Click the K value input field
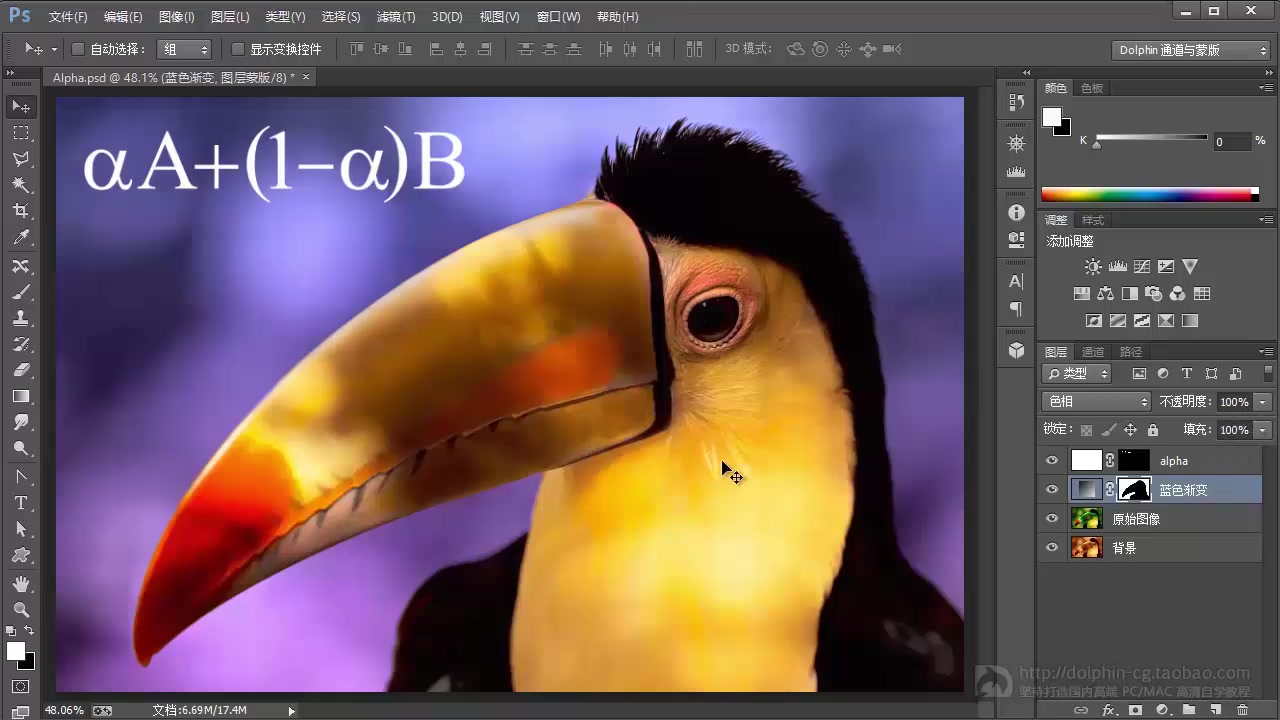The height and width of the screenshot is (720, 1280). [x=1231, y=142]
